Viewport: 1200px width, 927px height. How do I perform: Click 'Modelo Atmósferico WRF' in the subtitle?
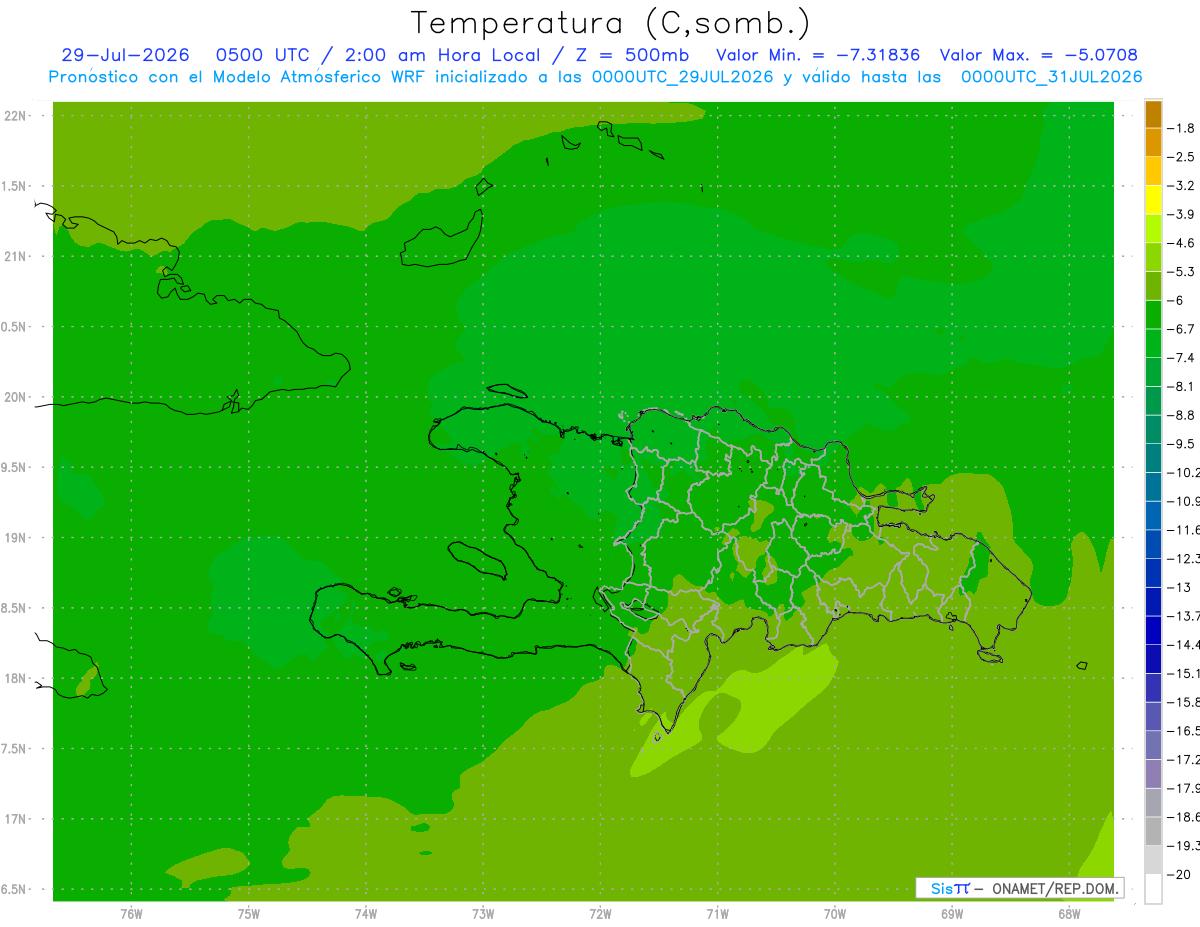pos(318,76)
